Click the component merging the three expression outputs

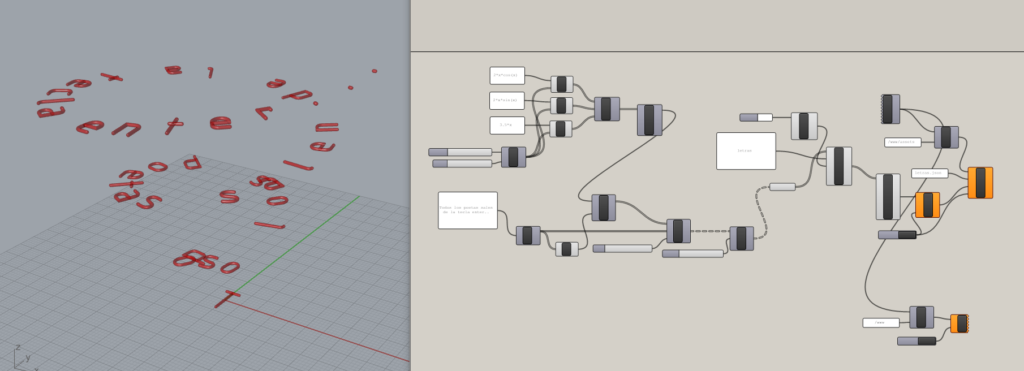click(x=607, y=109)
